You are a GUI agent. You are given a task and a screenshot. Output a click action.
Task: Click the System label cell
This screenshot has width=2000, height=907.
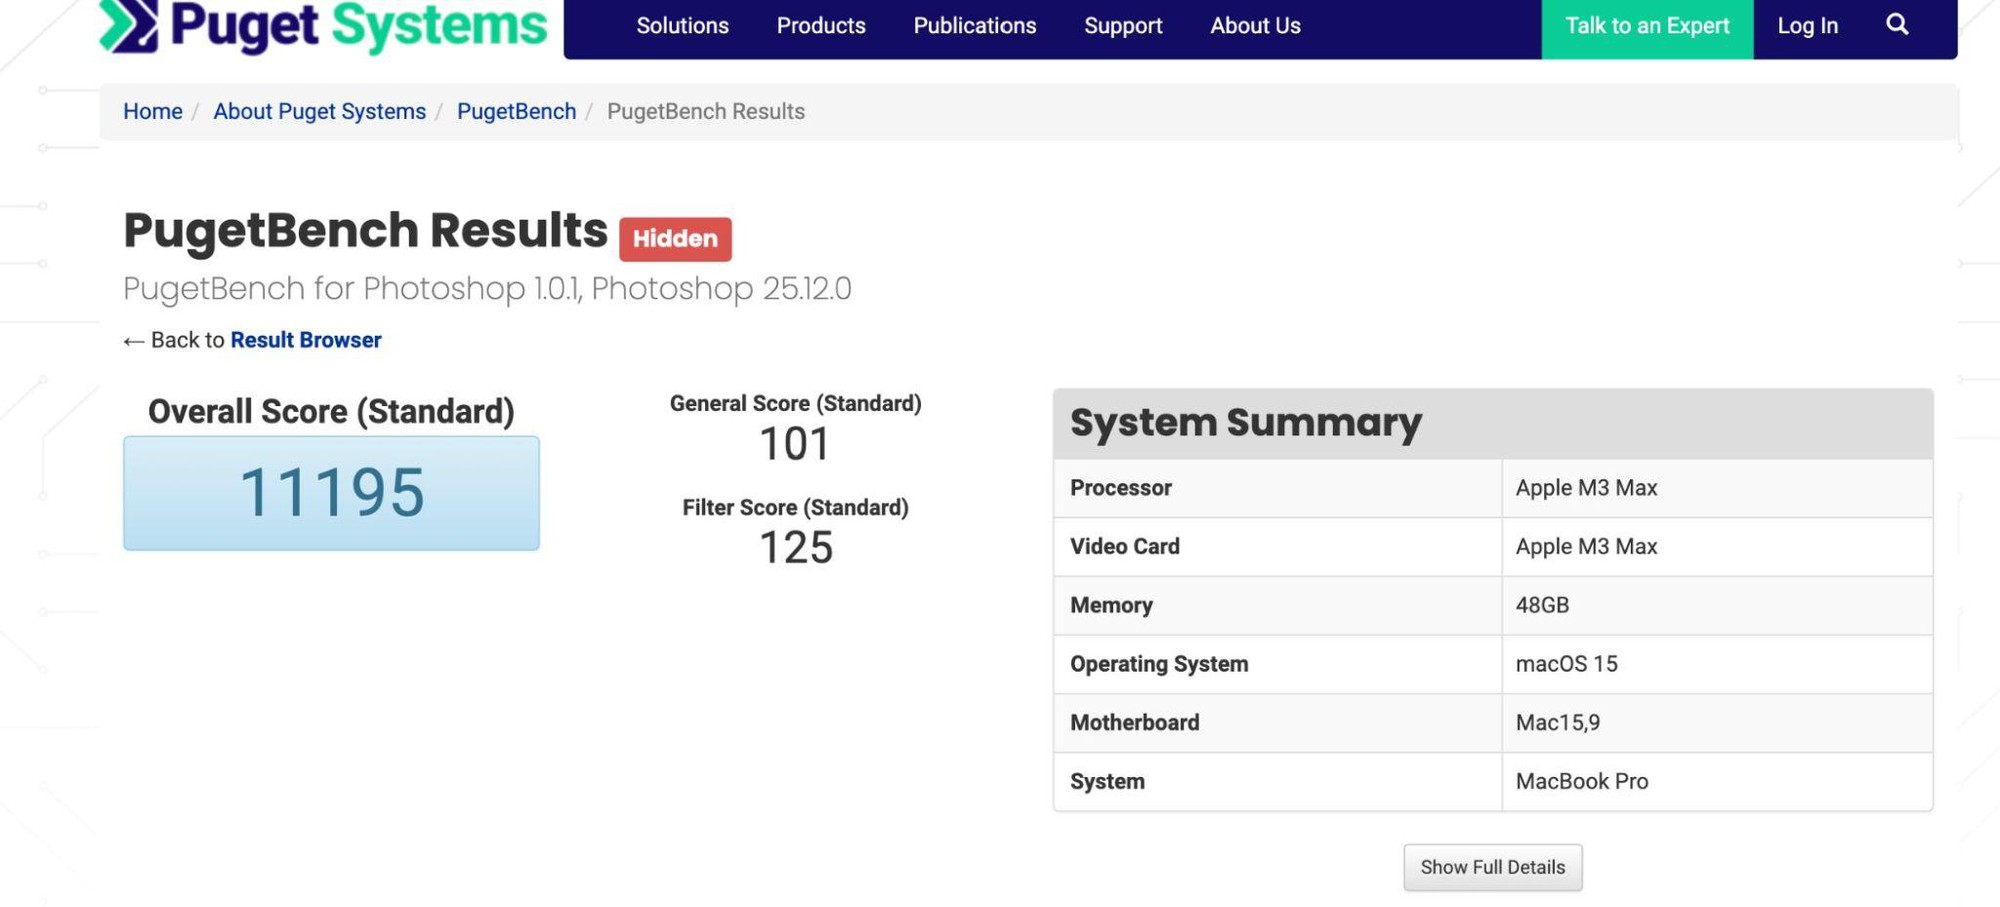coord(1277,781)
